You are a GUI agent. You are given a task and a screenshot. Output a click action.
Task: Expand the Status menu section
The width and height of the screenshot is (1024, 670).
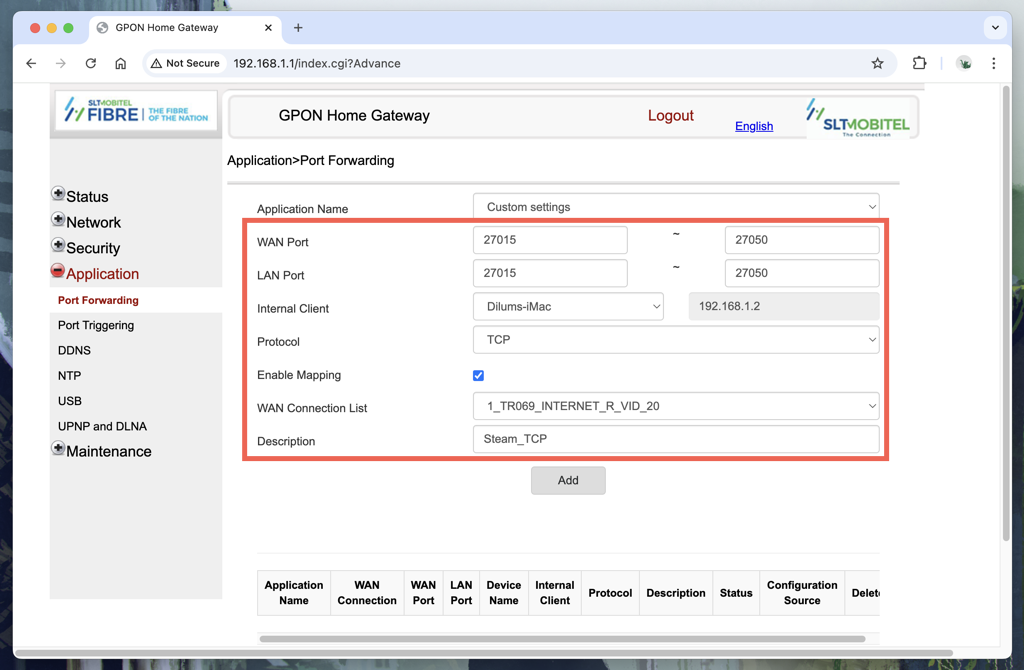pos(59,196)
